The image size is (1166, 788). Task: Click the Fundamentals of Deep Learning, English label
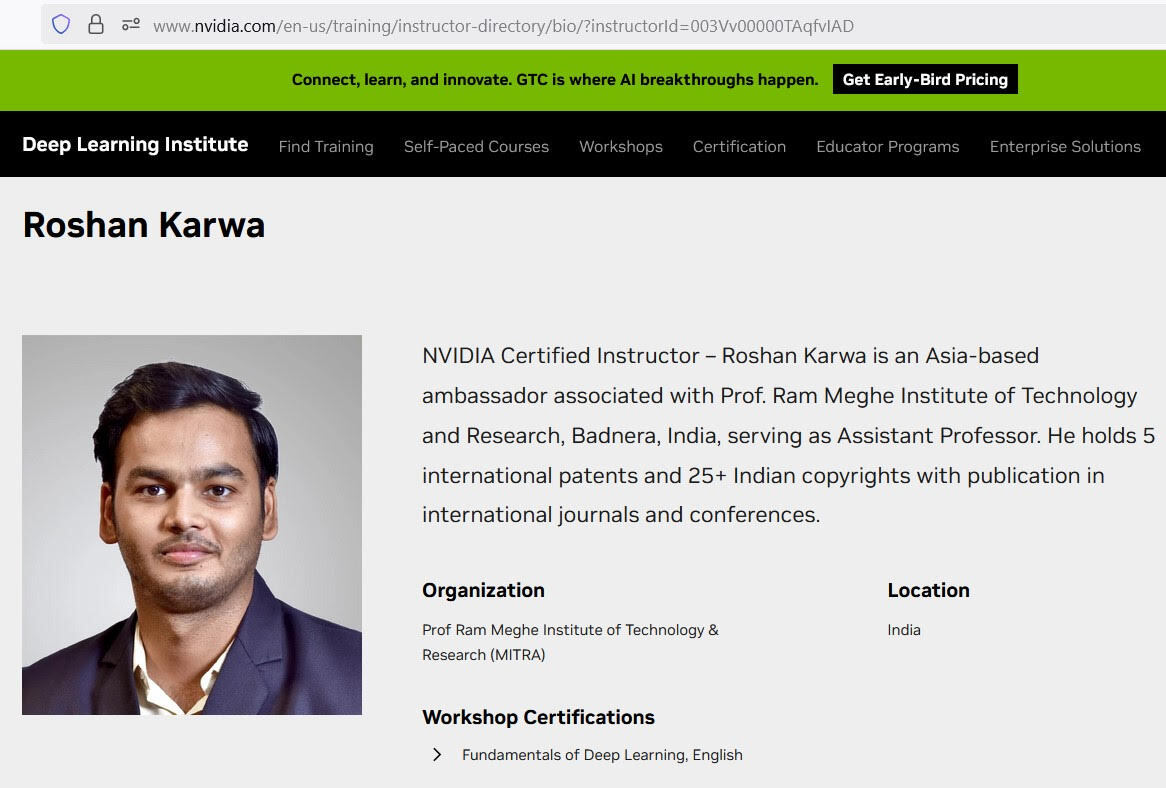[x=602, y=755]
